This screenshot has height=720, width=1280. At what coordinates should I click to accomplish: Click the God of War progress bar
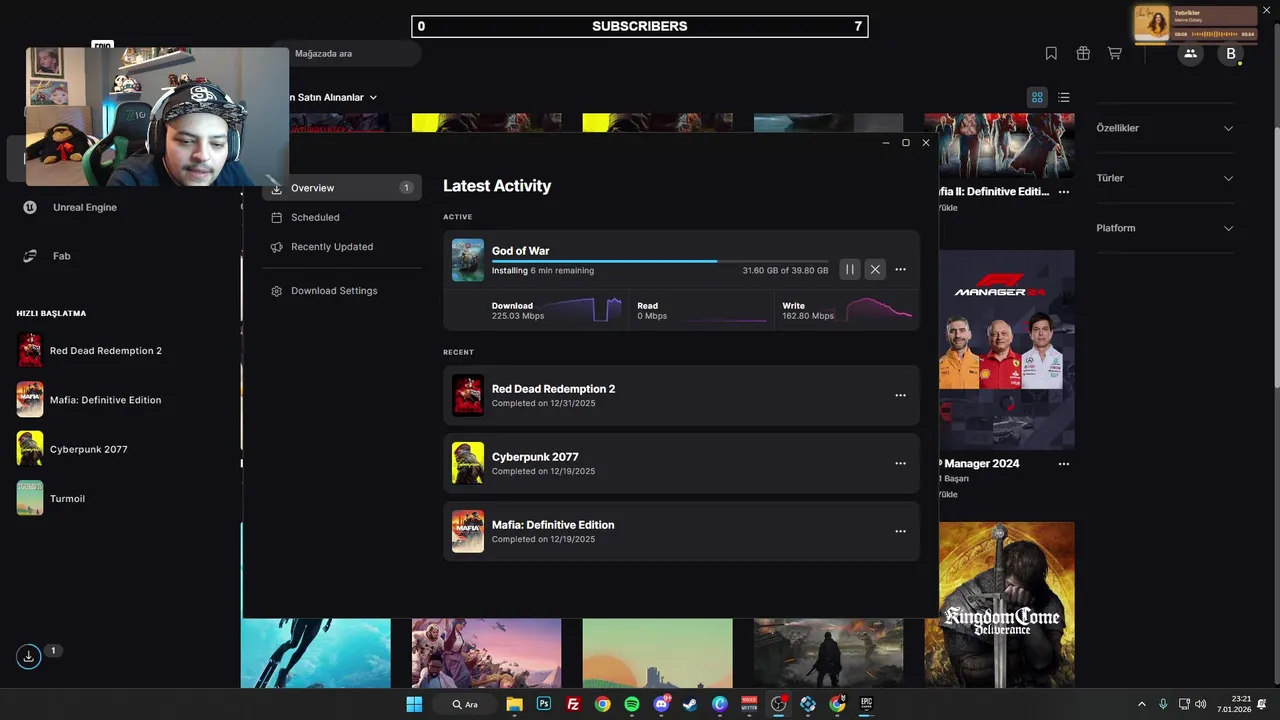point(660,261)
